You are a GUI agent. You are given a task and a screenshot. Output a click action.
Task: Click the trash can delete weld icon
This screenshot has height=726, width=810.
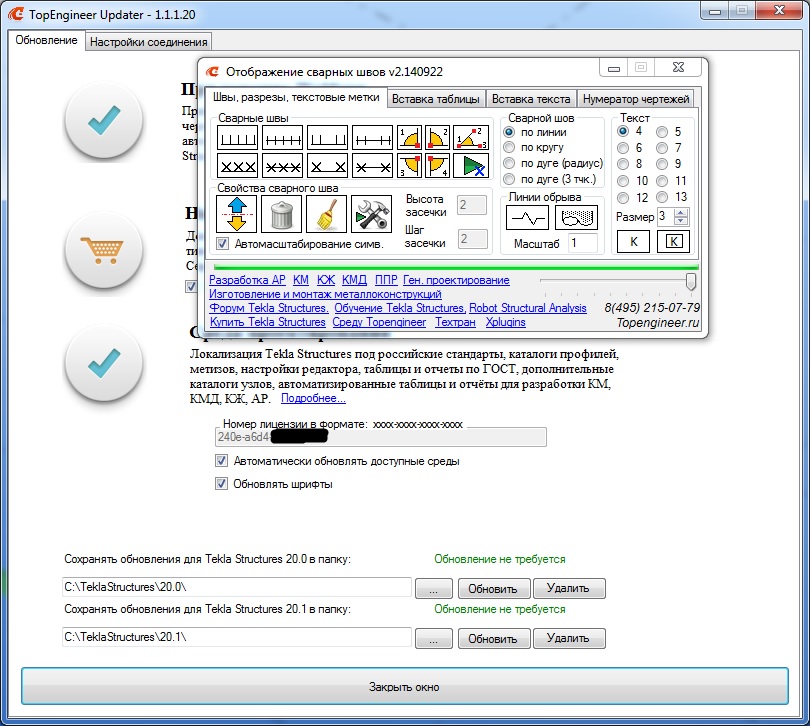coord(281,214)
